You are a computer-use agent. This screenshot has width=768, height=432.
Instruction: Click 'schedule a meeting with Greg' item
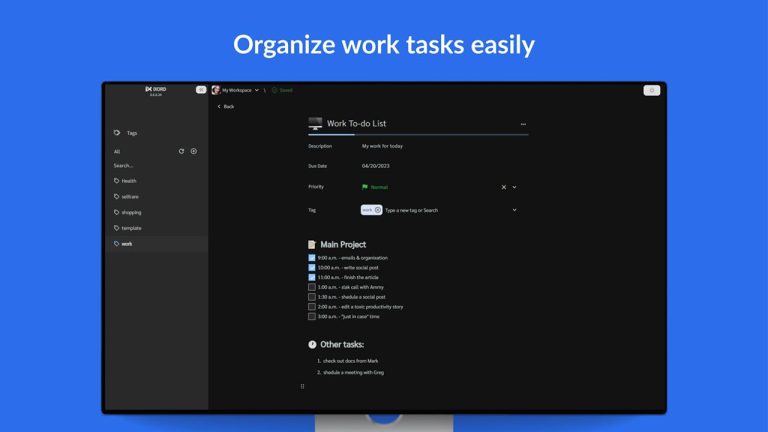tap(354, 373)
